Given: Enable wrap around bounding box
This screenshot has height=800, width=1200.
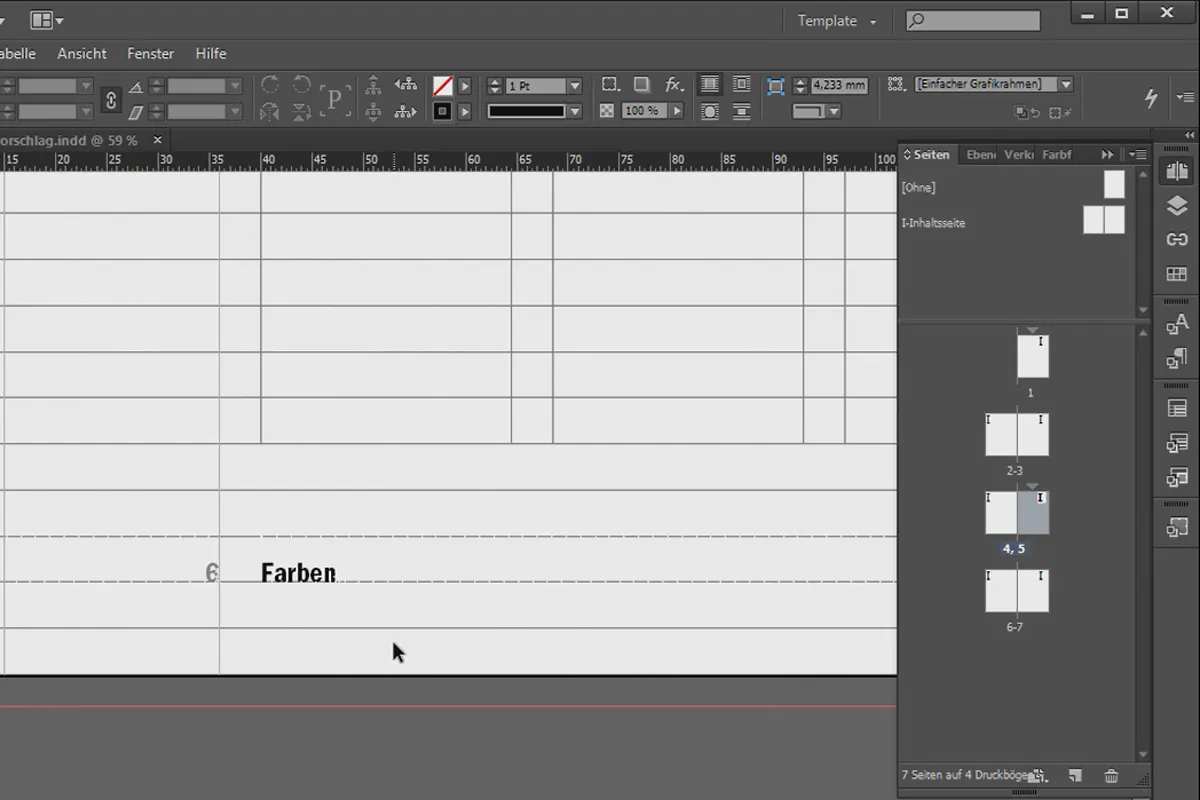Looking at the screenshot, I should click(741, 85).
